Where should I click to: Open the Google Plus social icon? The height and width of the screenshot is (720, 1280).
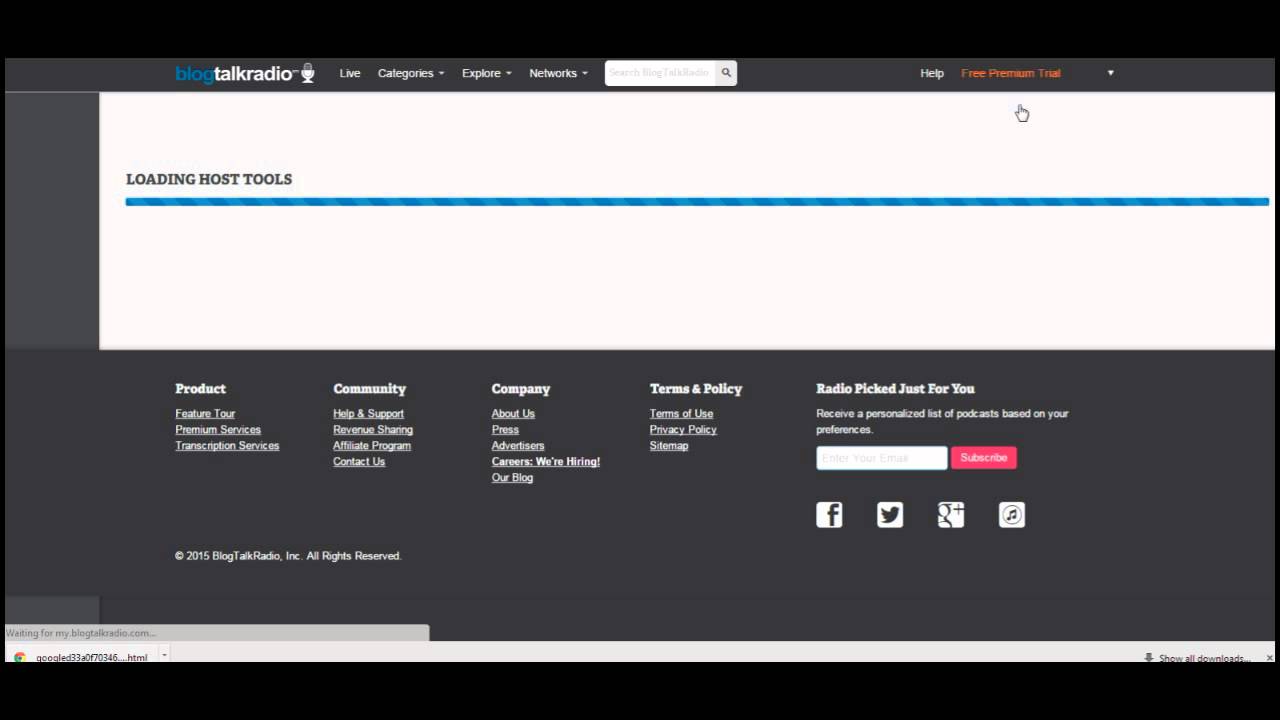pyautogui.click(x=951, y=515)
